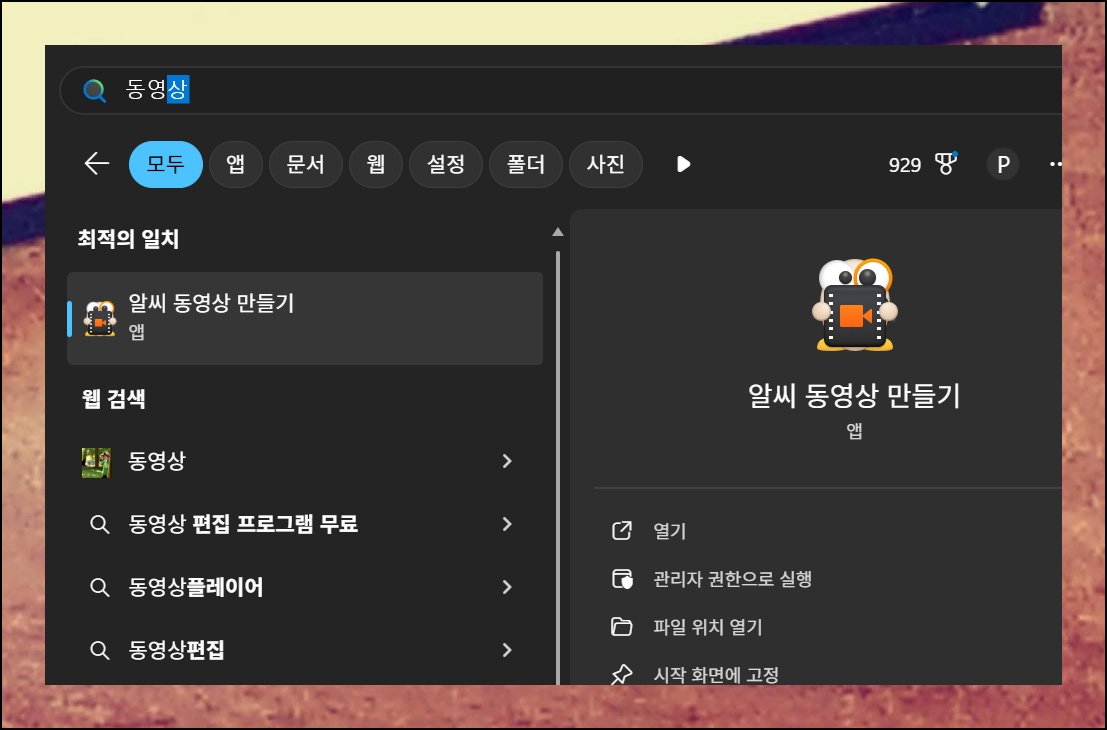Screen dimensions: 1107x730
Task: Show more filters with play arrow
Action: click(683, 164)
